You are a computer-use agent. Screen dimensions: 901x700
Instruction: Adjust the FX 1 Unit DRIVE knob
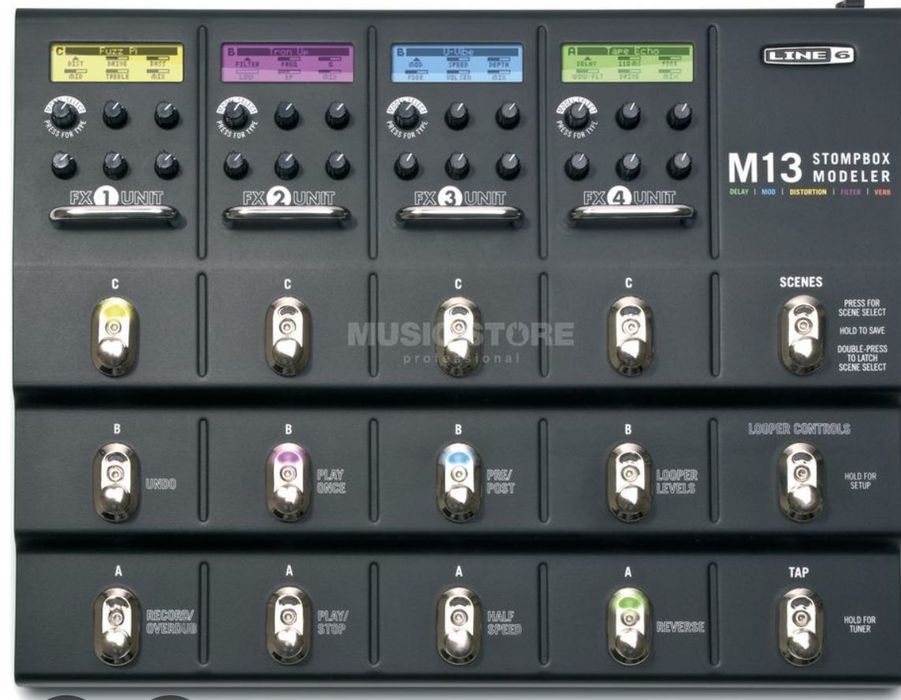(115, 115)
